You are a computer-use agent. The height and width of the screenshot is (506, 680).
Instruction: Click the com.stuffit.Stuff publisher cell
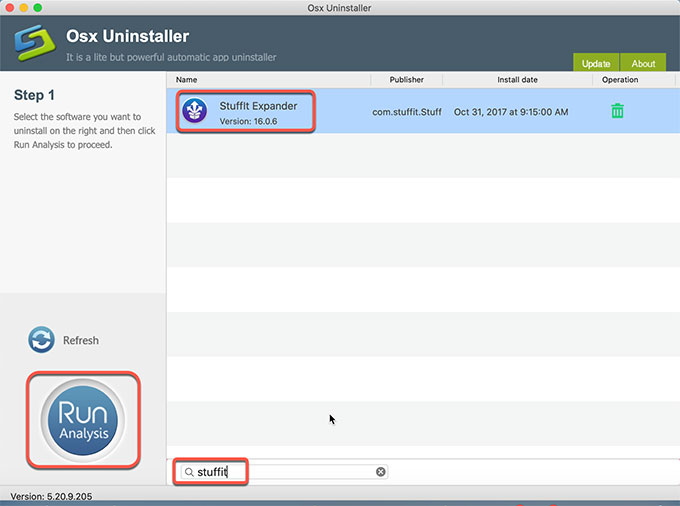(x=407, y=112)
